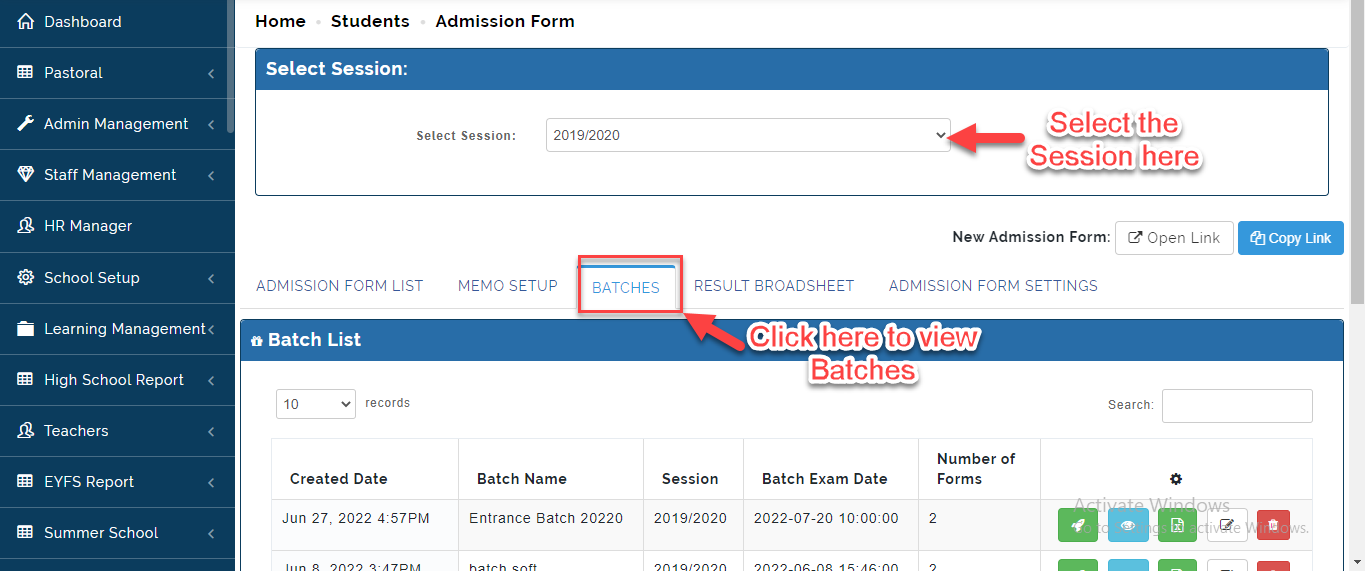Image resolution: width=1365 pixels, height=571 pixels.
Task: Expand Teachers chevron
Action: (211, 431)
